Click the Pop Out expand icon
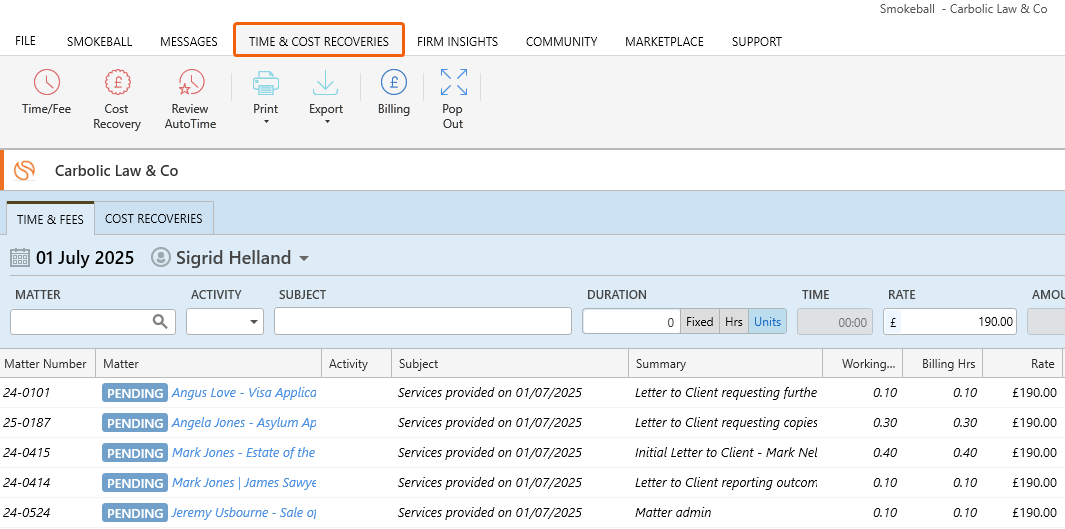This screenshot has width=1065, height=529. click(x=453, y=82)
